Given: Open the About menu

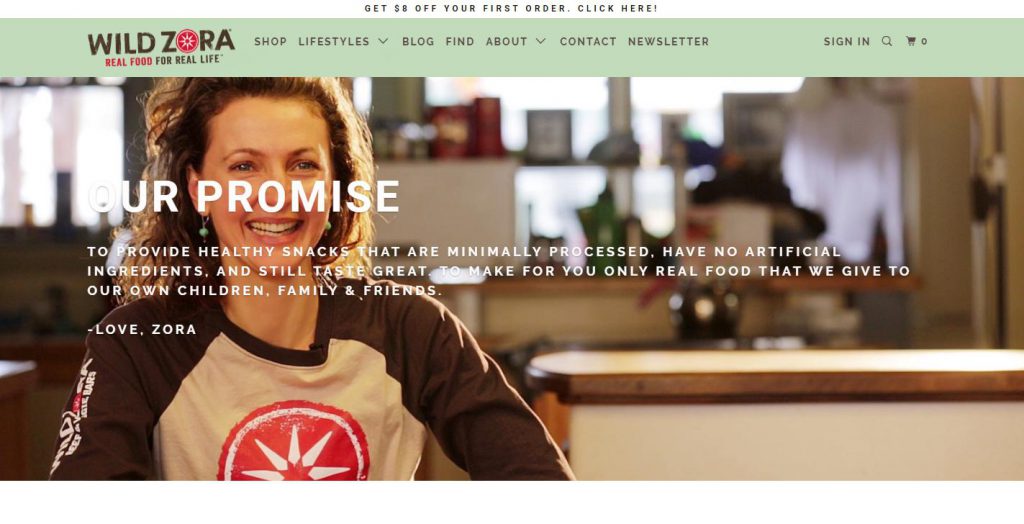Looking at the screenshot, I should (507, 41).
